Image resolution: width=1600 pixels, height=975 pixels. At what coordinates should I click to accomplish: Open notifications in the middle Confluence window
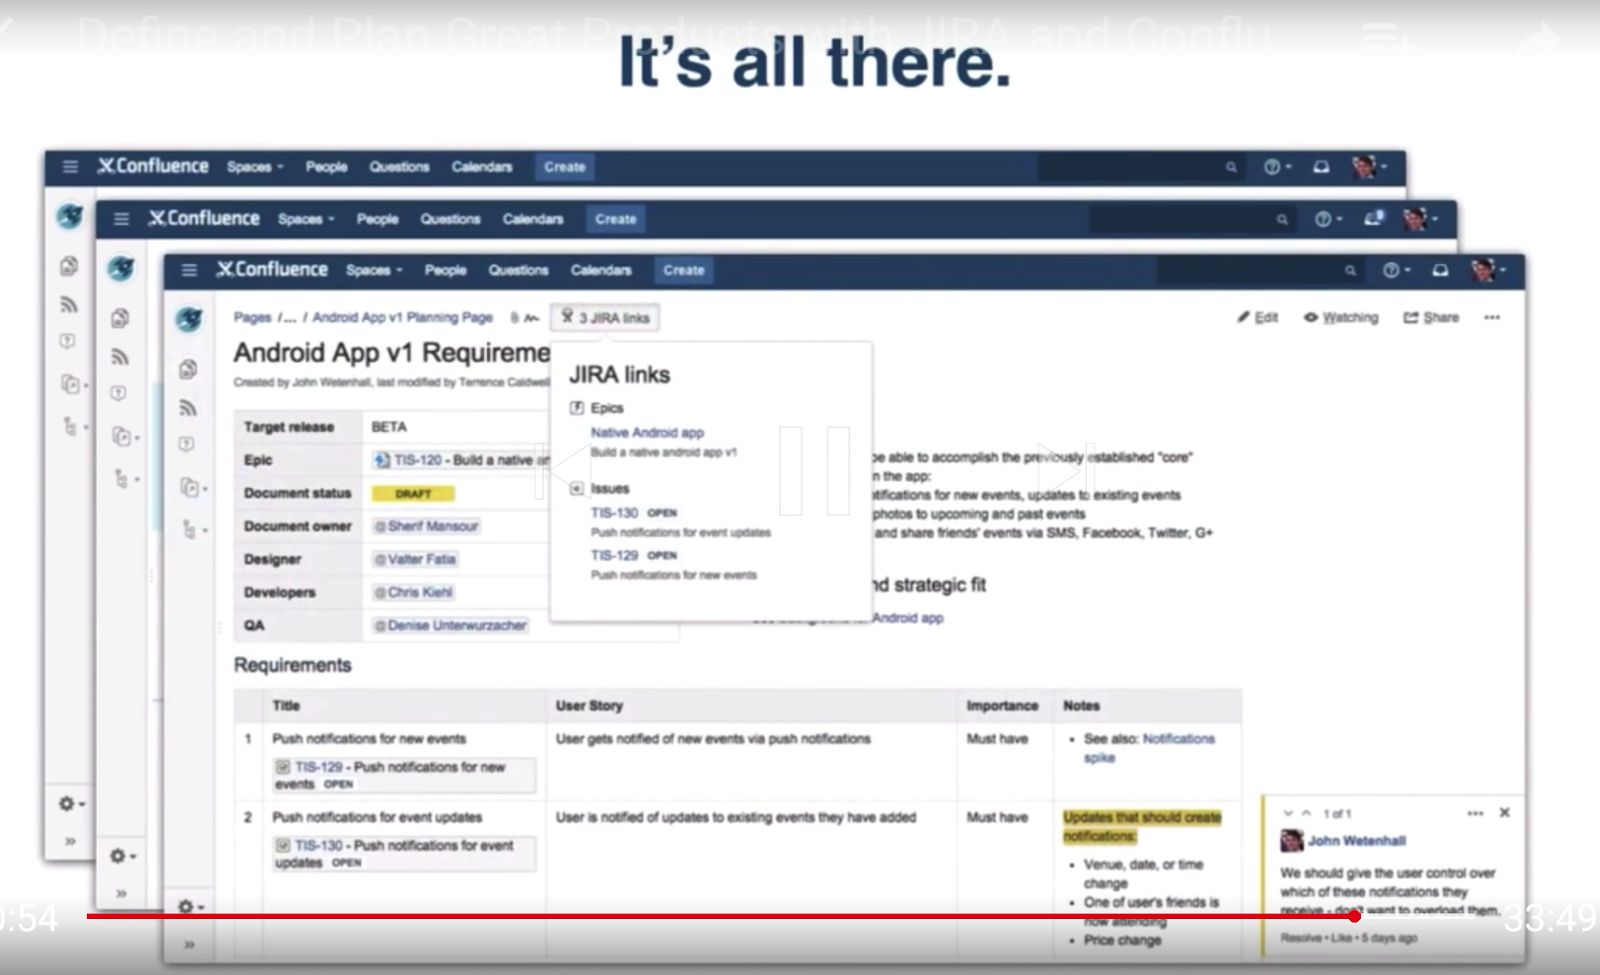point(1374,218)
